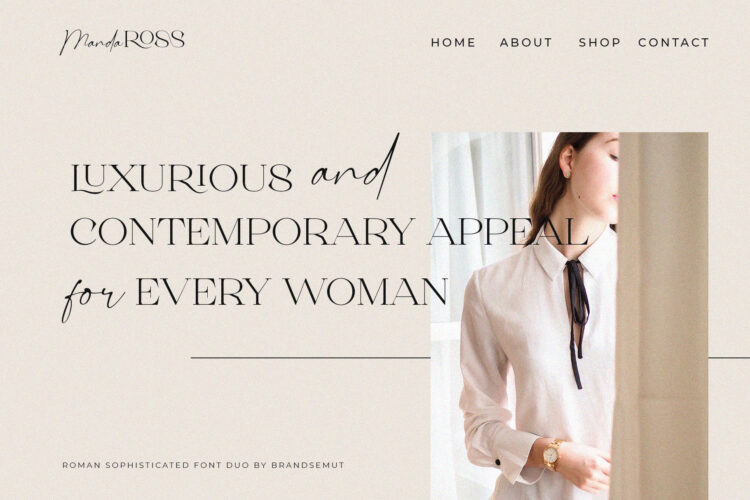Click the script word 'for'

[x=94, y=299]
